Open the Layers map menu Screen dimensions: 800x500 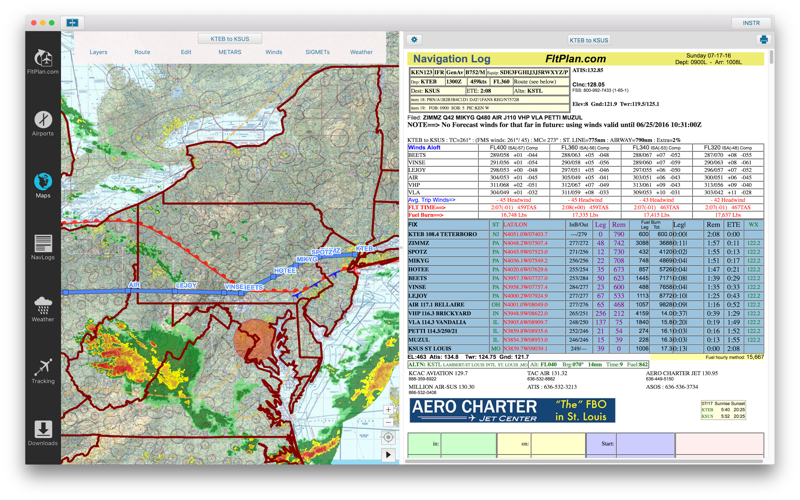pos(98,52)
